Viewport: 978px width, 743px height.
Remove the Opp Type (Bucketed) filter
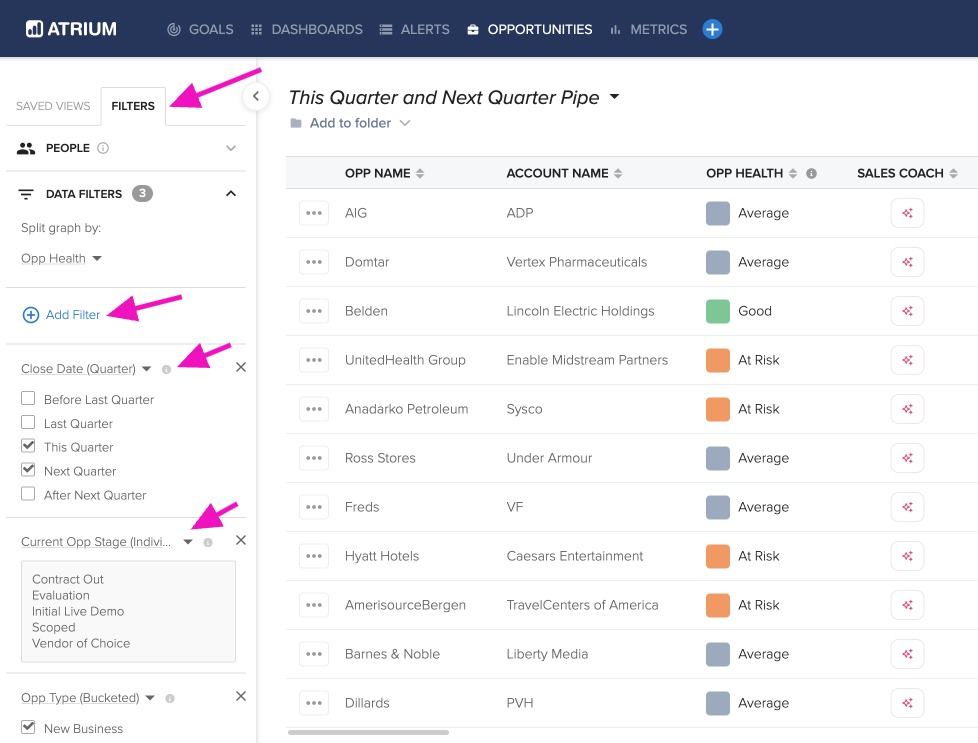(241, 696)
